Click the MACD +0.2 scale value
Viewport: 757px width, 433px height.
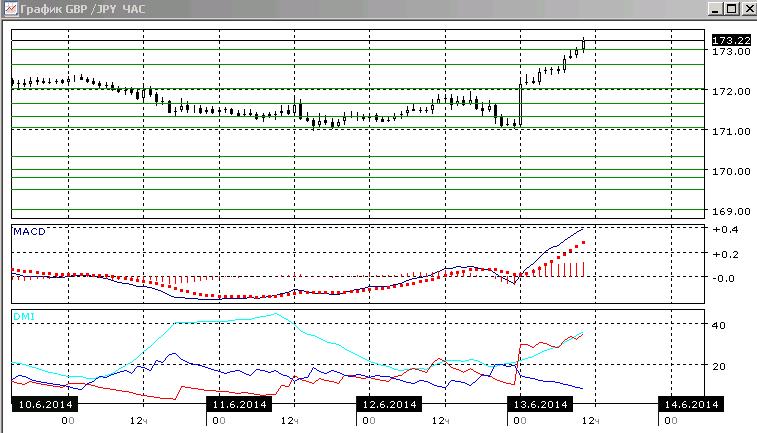point(726,254)
